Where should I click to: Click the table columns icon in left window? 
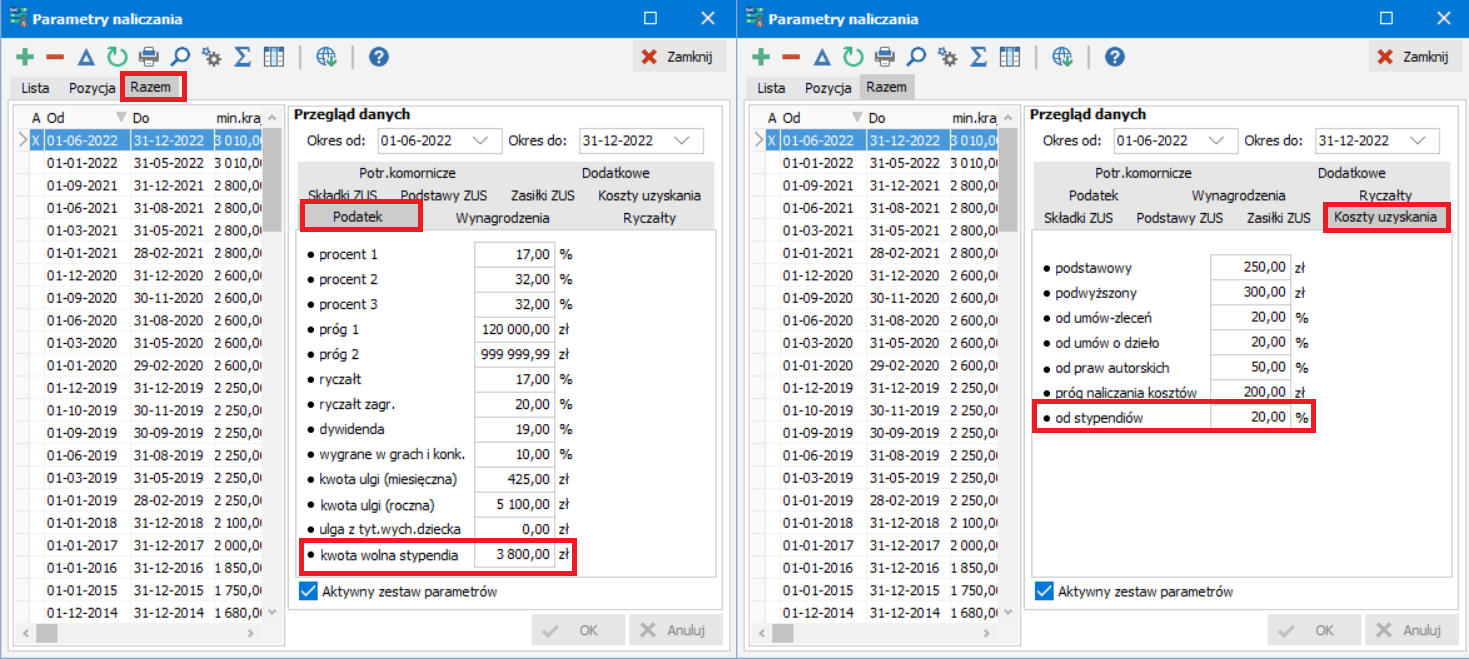pos(273,57)
